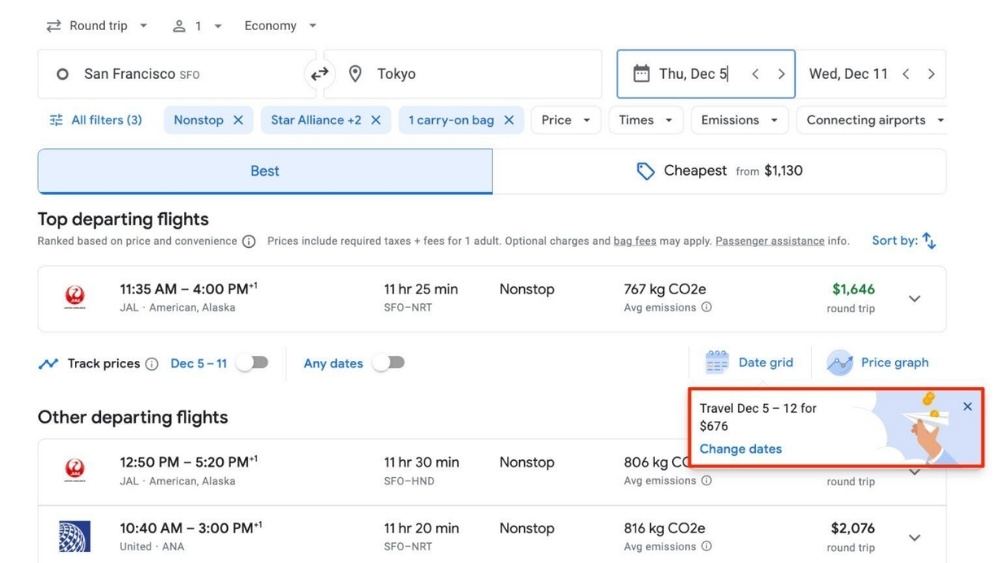Viewport: 1000px width, 563px height.
Task: Click the Sort by arrows icon
Action: click(x=929, y=241)
